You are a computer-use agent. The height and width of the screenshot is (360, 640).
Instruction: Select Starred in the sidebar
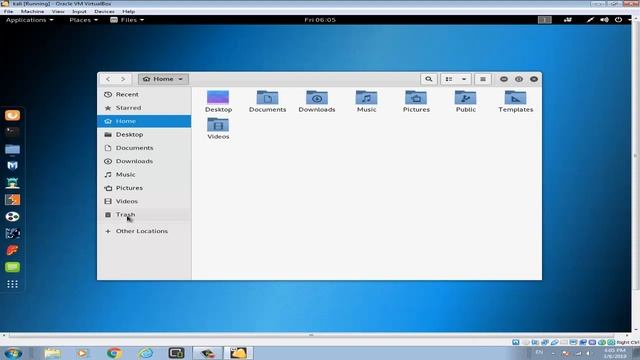(x=144, y=108)
